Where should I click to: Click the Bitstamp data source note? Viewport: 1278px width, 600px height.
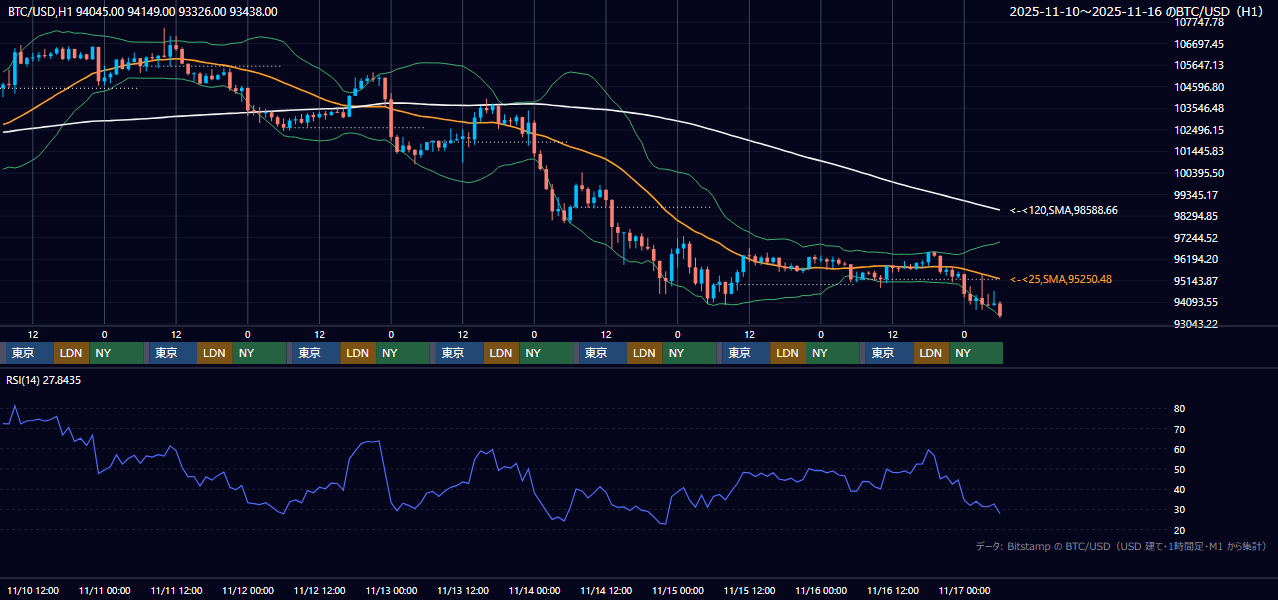(x=1121, y=546)
